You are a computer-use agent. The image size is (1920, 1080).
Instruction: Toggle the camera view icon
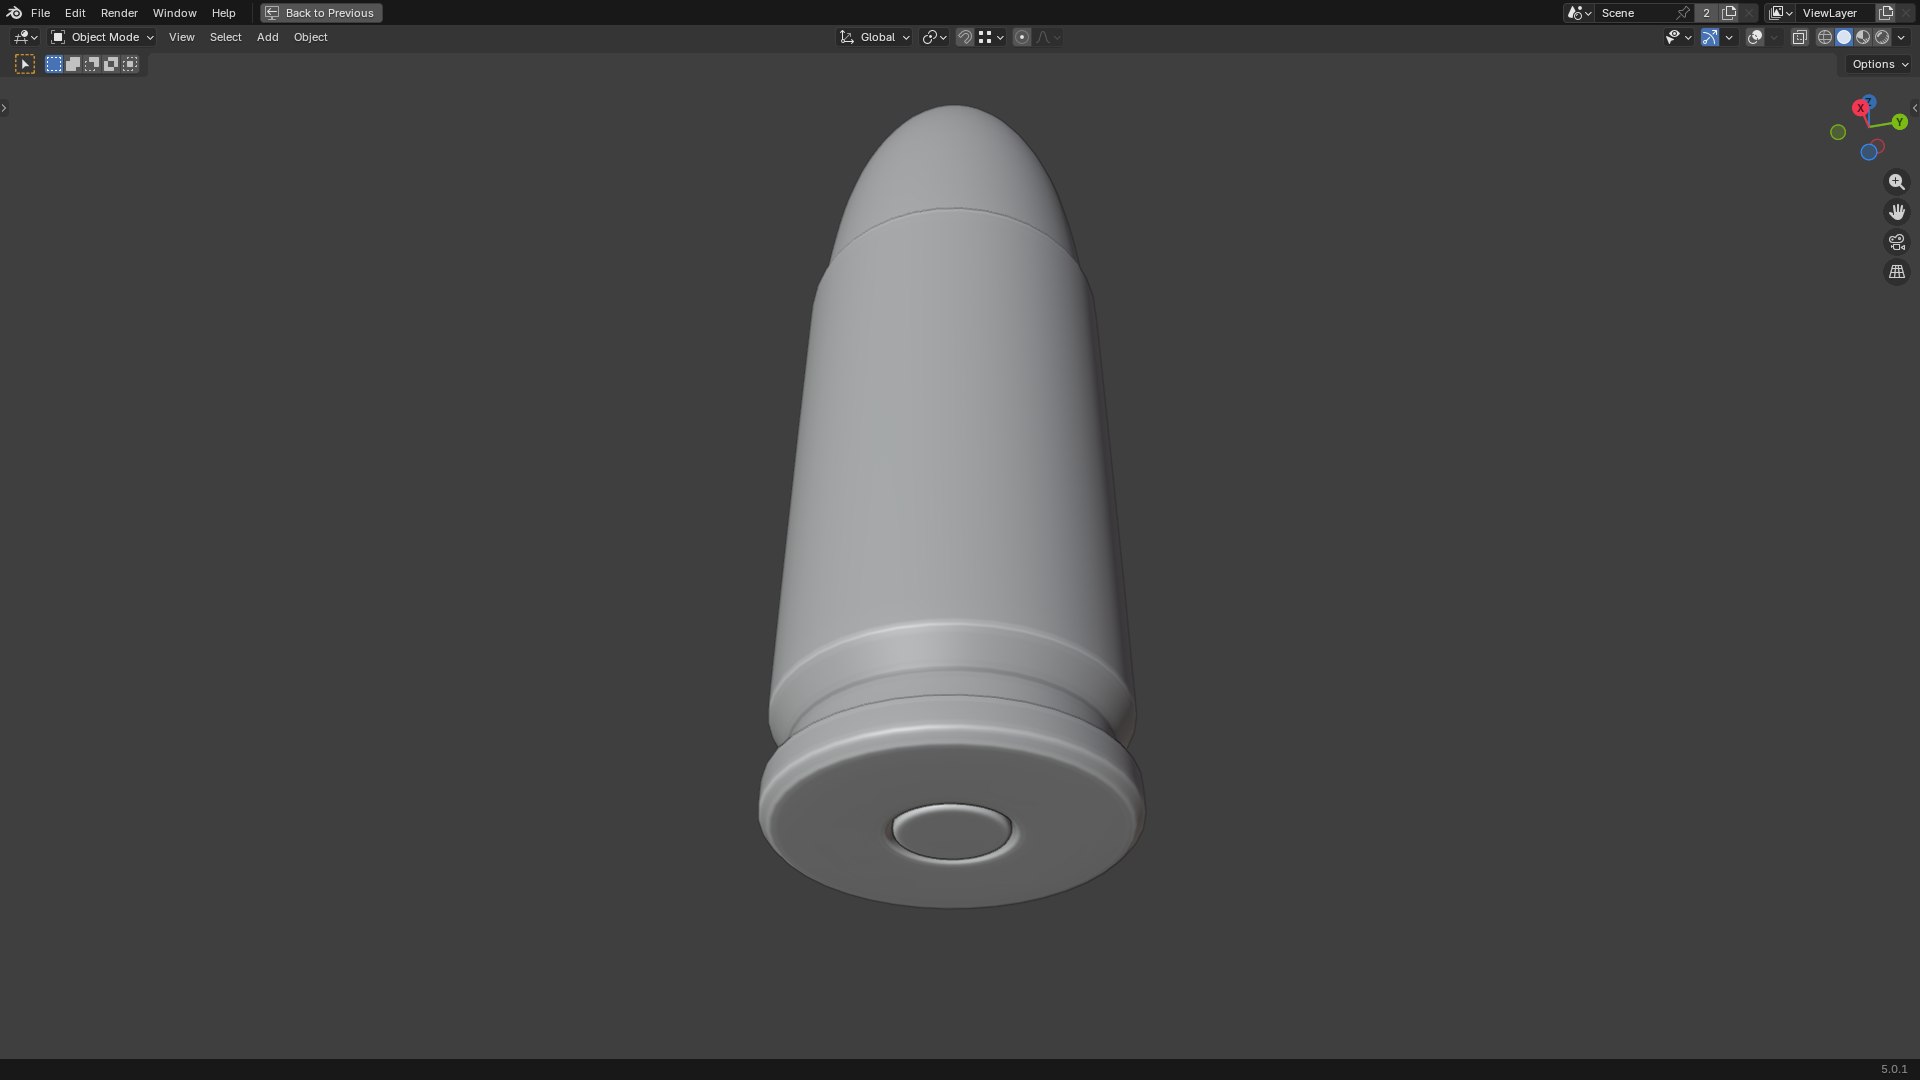(1896, 242)
